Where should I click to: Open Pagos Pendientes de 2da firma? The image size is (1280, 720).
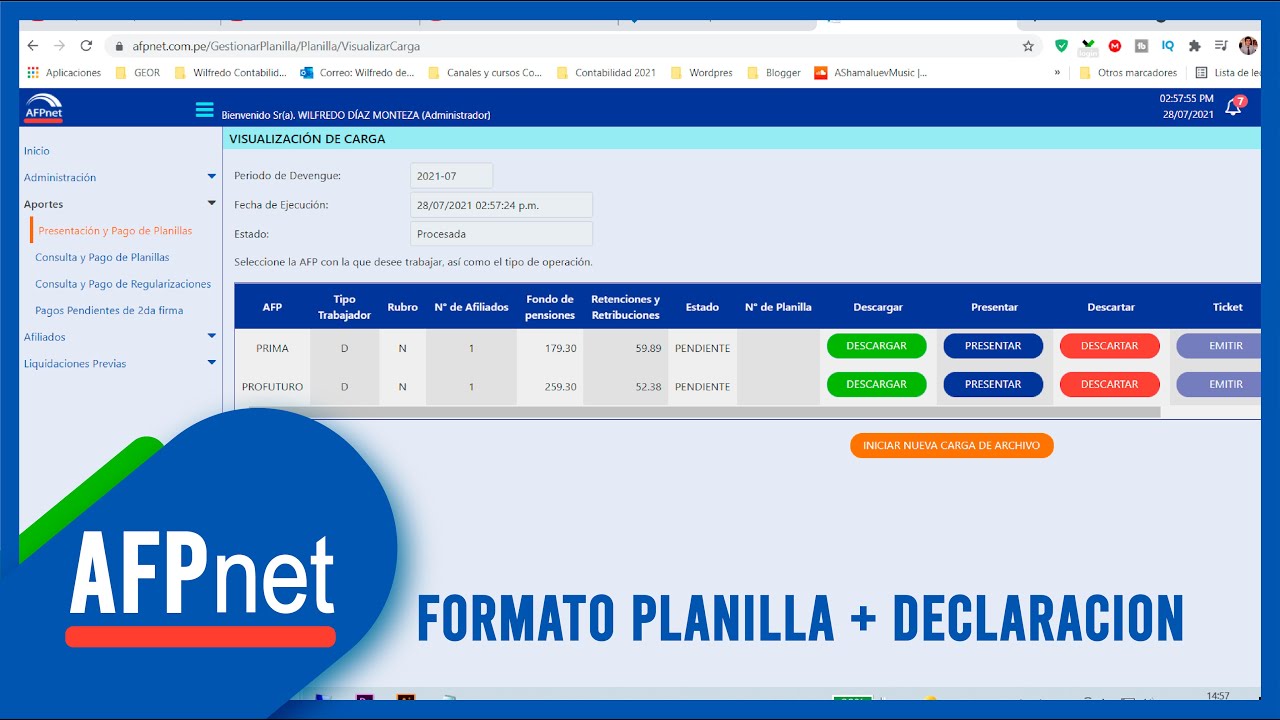[x=109, y=311]
